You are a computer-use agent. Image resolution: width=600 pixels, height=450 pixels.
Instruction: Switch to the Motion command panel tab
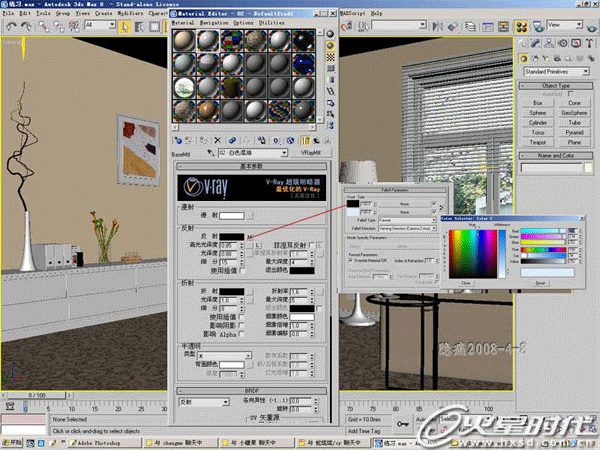pyautogui.click(x=563, y=43)
